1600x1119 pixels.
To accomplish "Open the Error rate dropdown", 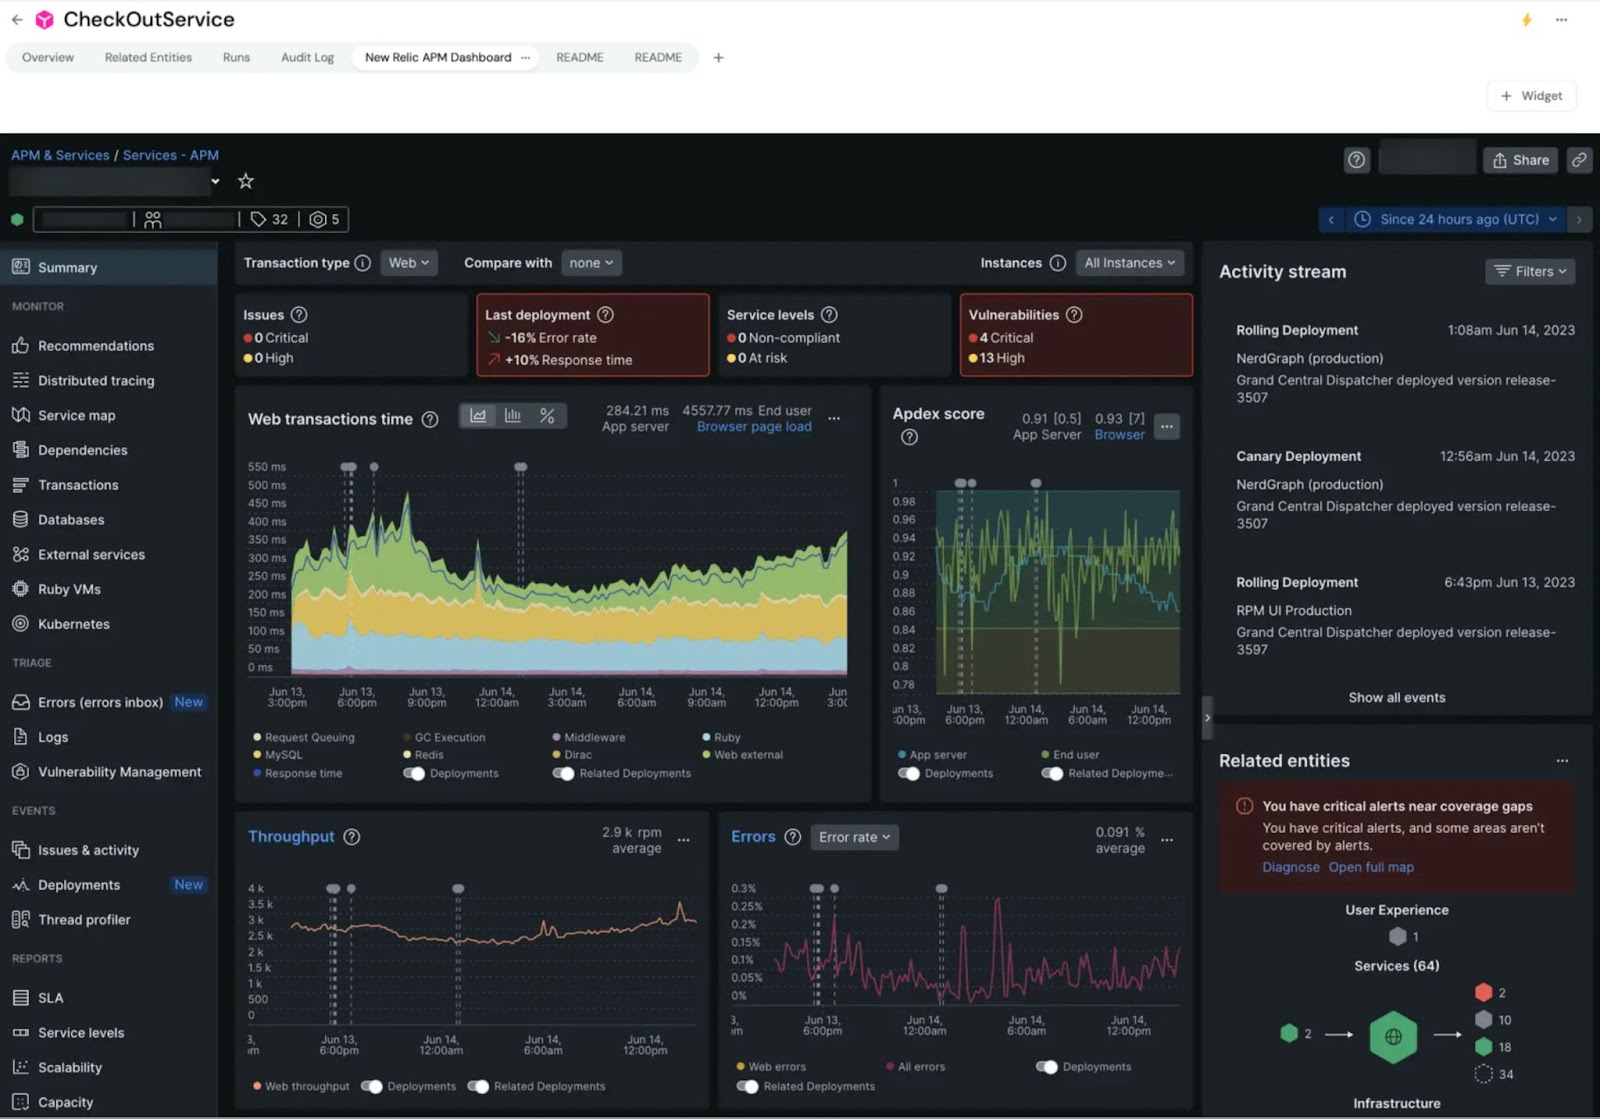I will coord(854,837).
